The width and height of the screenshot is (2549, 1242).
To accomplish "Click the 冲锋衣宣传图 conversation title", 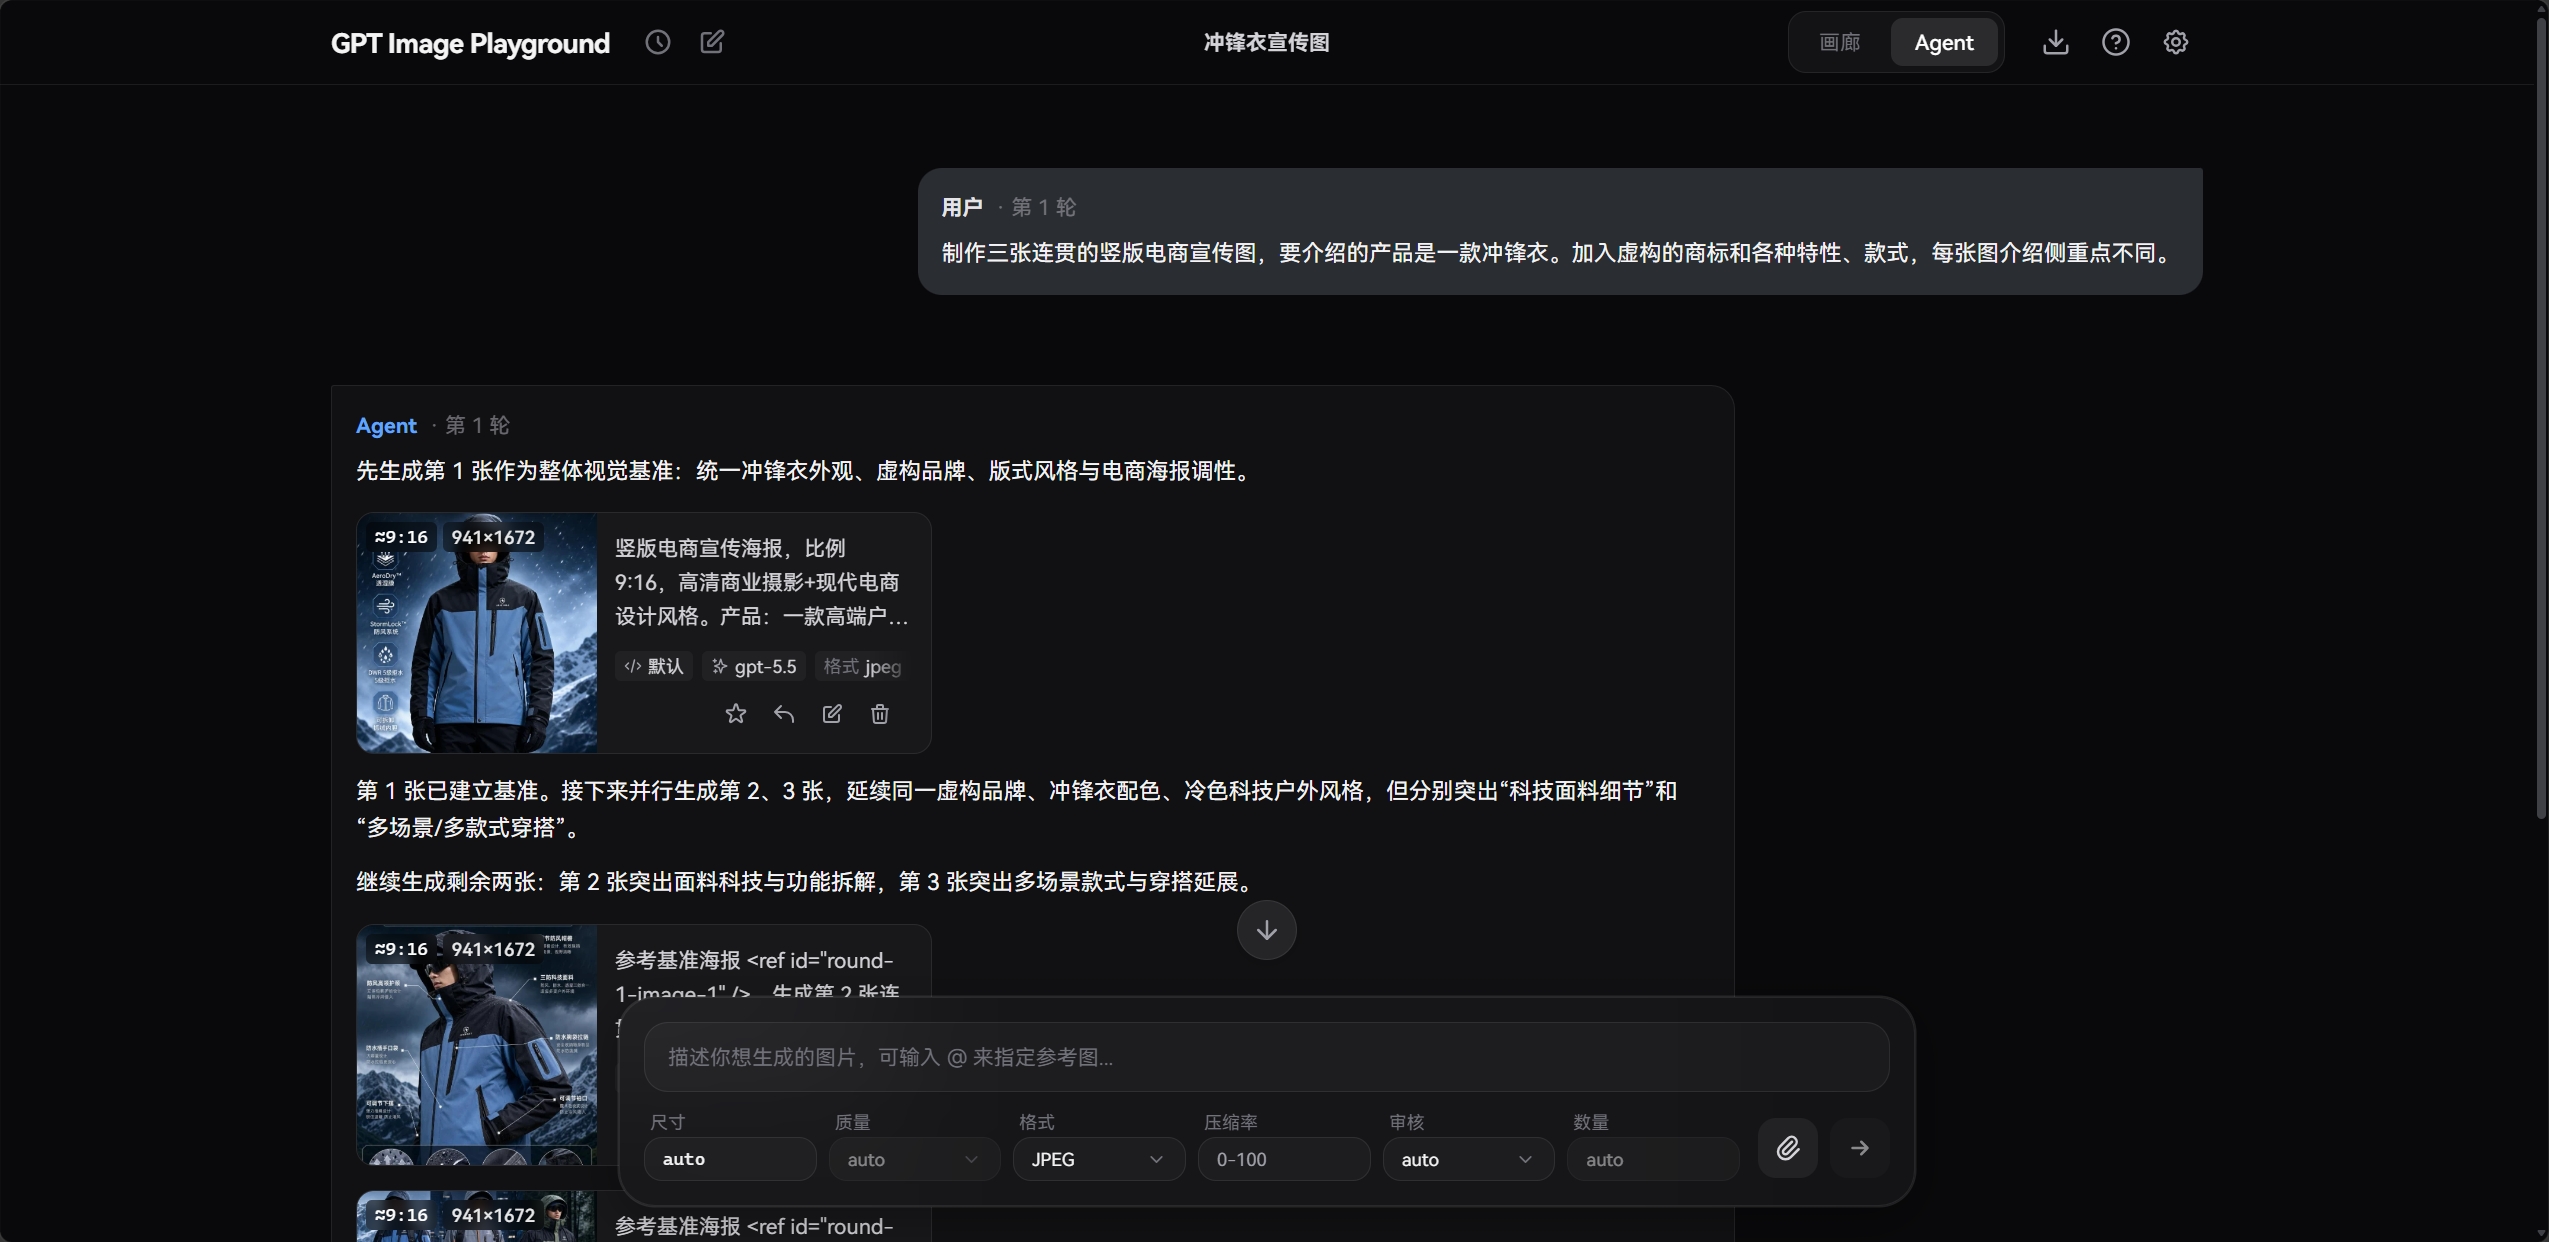I will click(x=1266, y=42).
